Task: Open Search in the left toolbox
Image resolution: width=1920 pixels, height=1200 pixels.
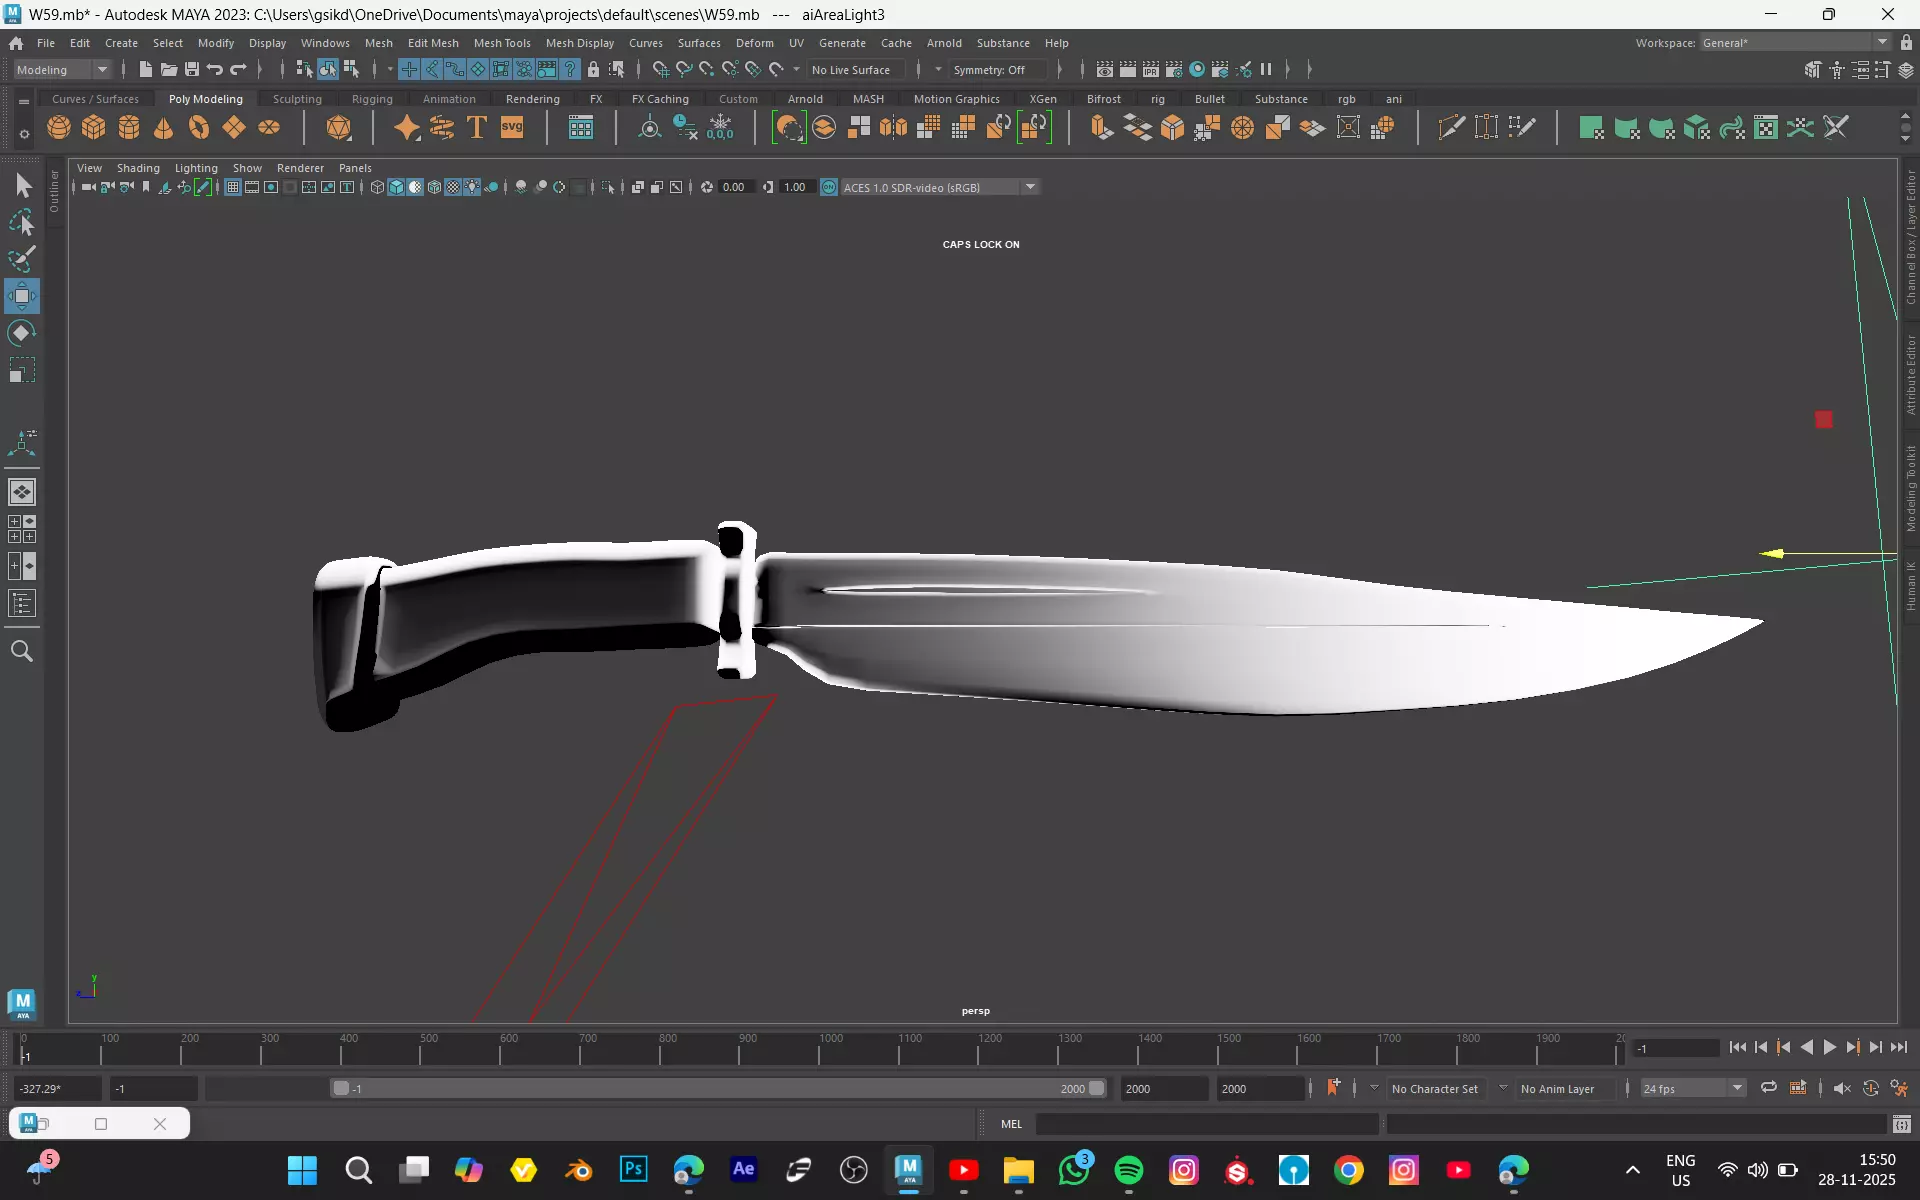Action: pyautogui.click(x=22, y=652)
